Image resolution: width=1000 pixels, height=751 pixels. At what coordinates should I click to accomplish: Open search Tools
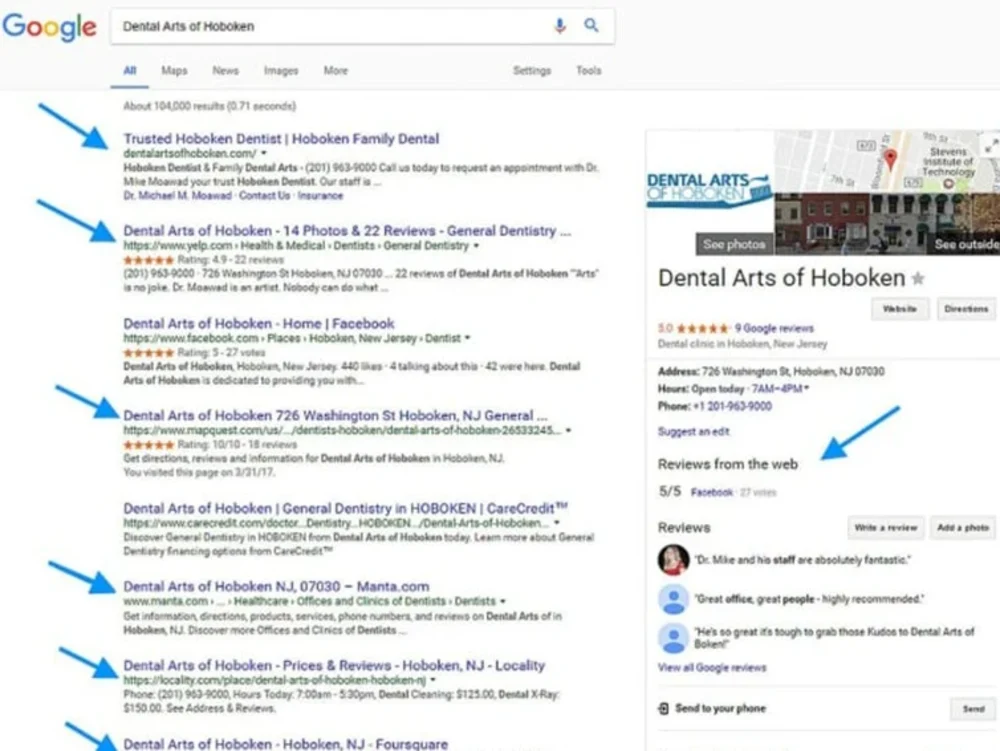[x=589, y=71]
